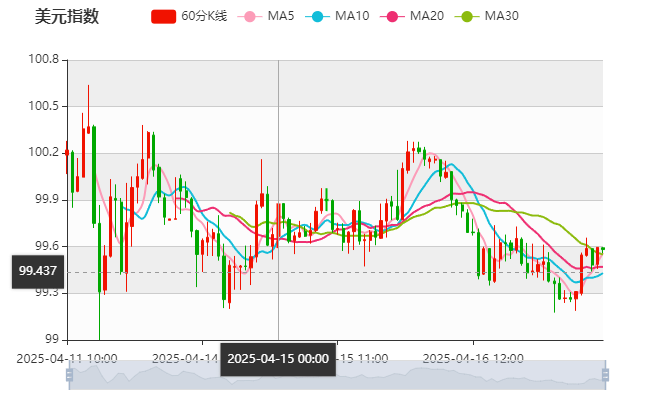Hide the MA30 series by its label
The image size is (670, 400).
(x=501, y=16)
